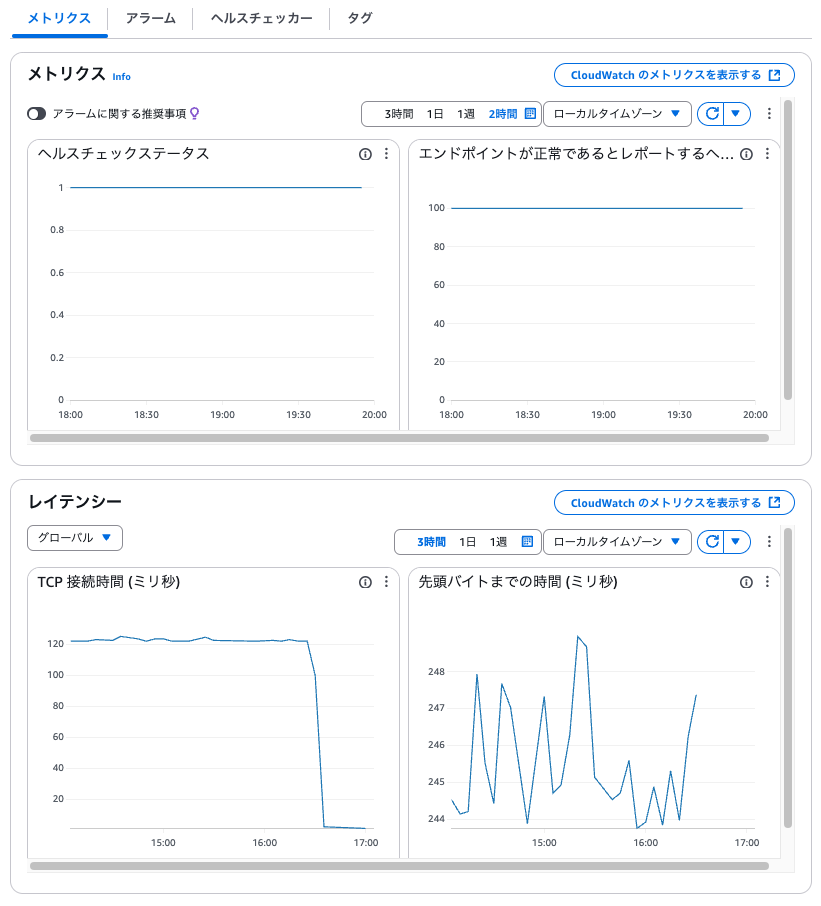Open the refresh interval dropdown arrow

pos(735,113)
